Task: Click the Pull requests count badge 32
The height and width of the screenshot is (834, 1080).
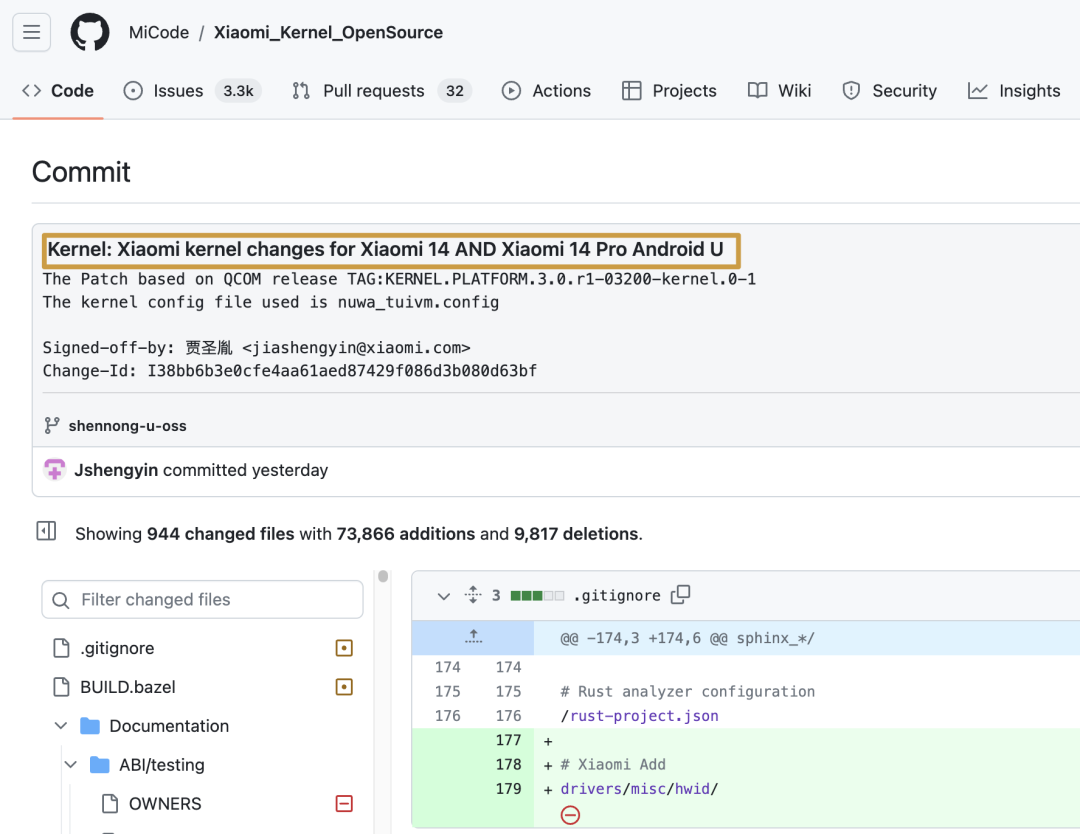Action: tap(455, 91)
